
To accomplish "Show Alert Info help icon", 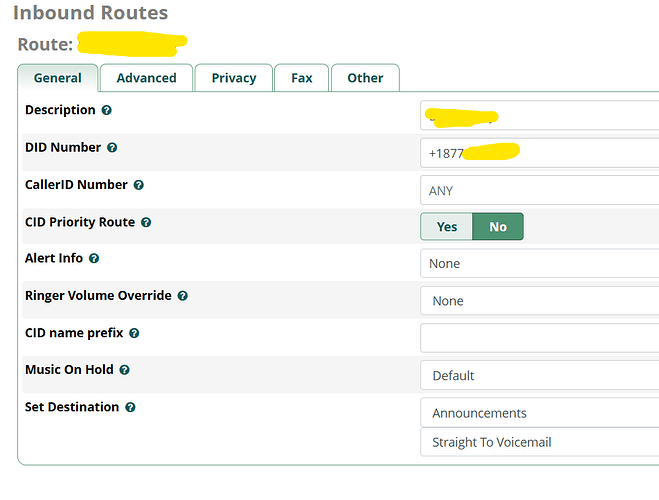I will click(94, 258).
